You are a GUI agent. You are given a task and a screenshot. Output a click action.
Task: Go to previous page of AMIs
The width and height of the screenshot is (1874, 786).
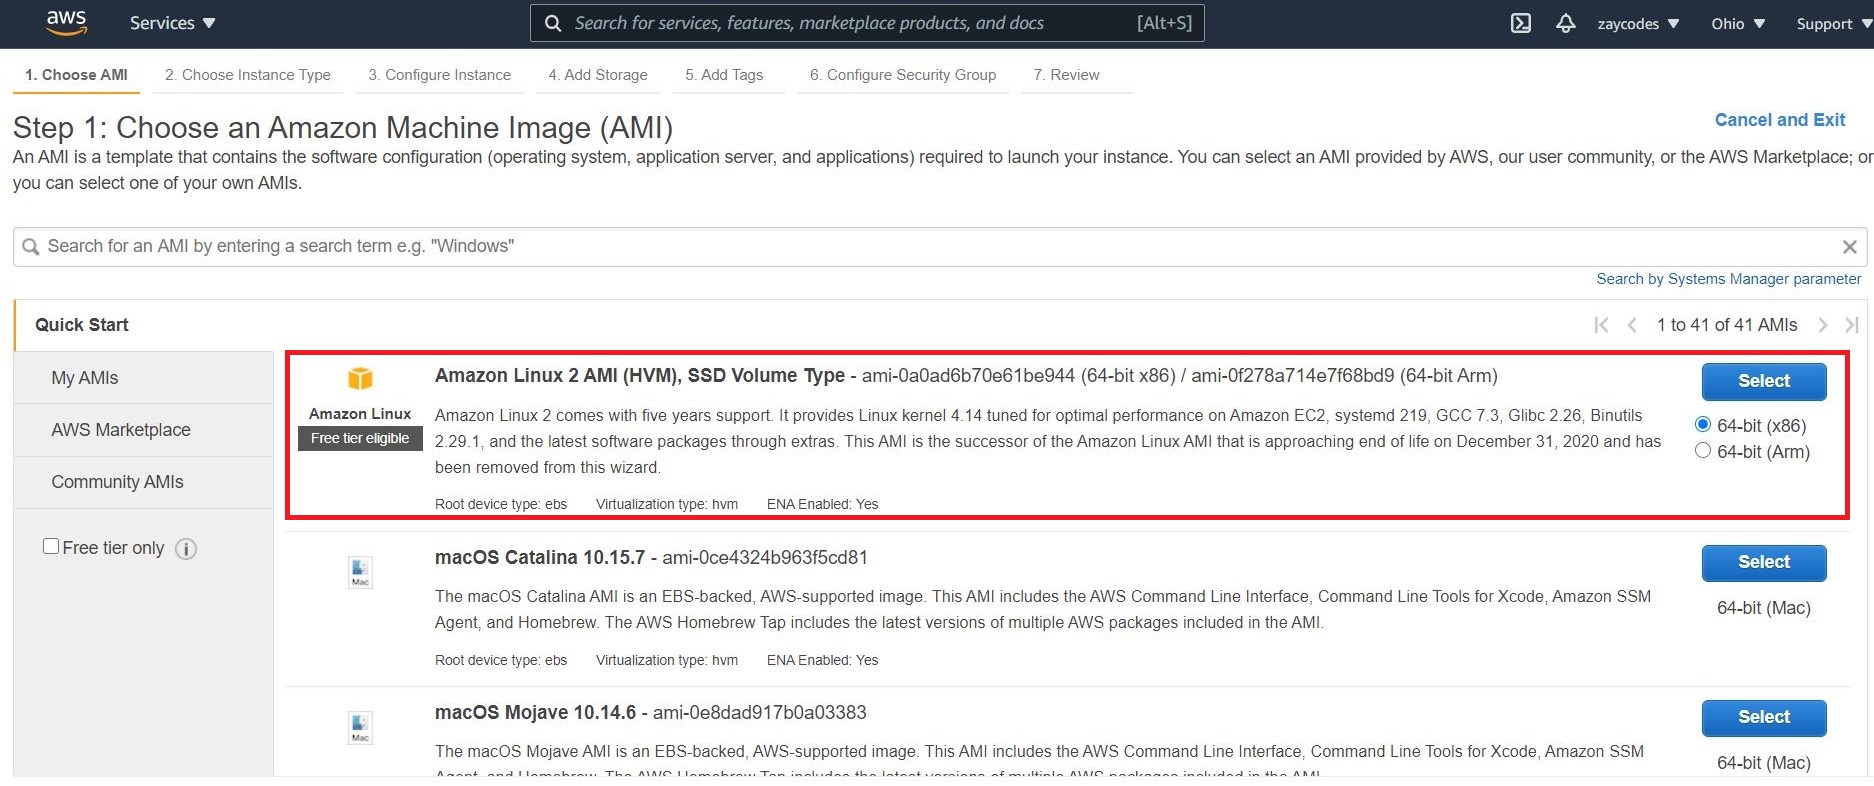1632,325
